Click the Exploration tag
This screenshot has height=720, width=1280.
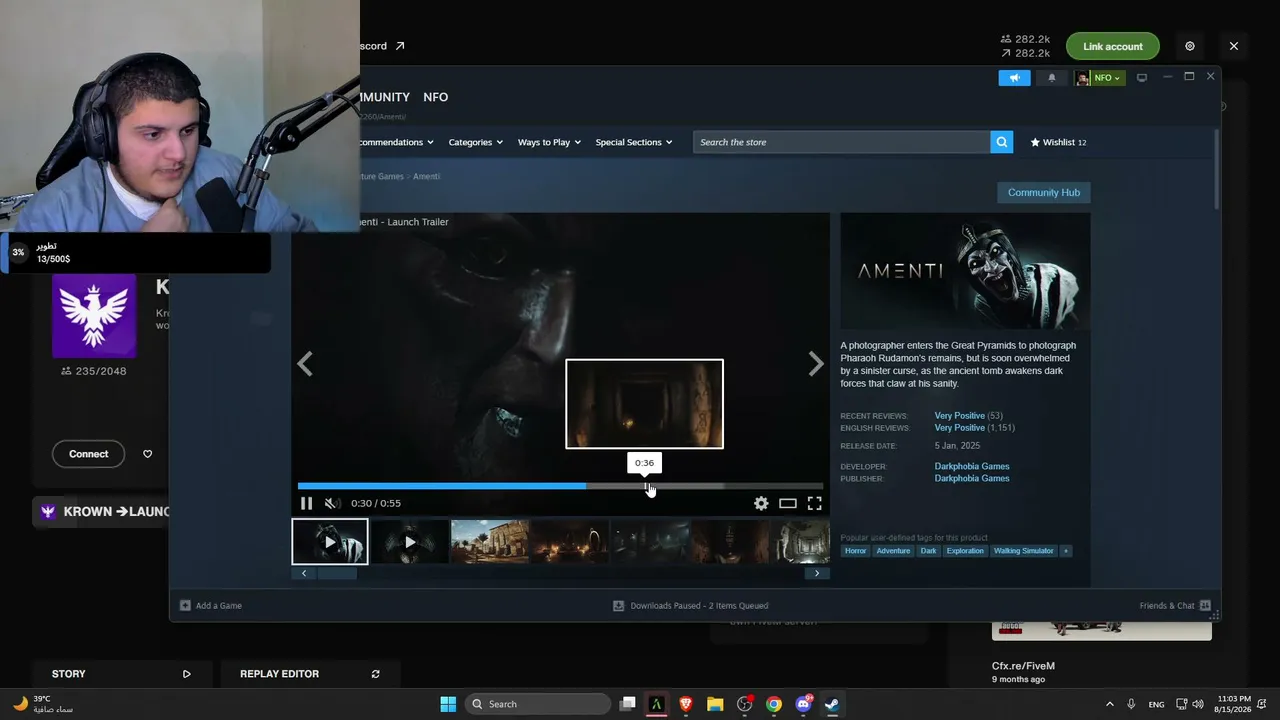965,551
